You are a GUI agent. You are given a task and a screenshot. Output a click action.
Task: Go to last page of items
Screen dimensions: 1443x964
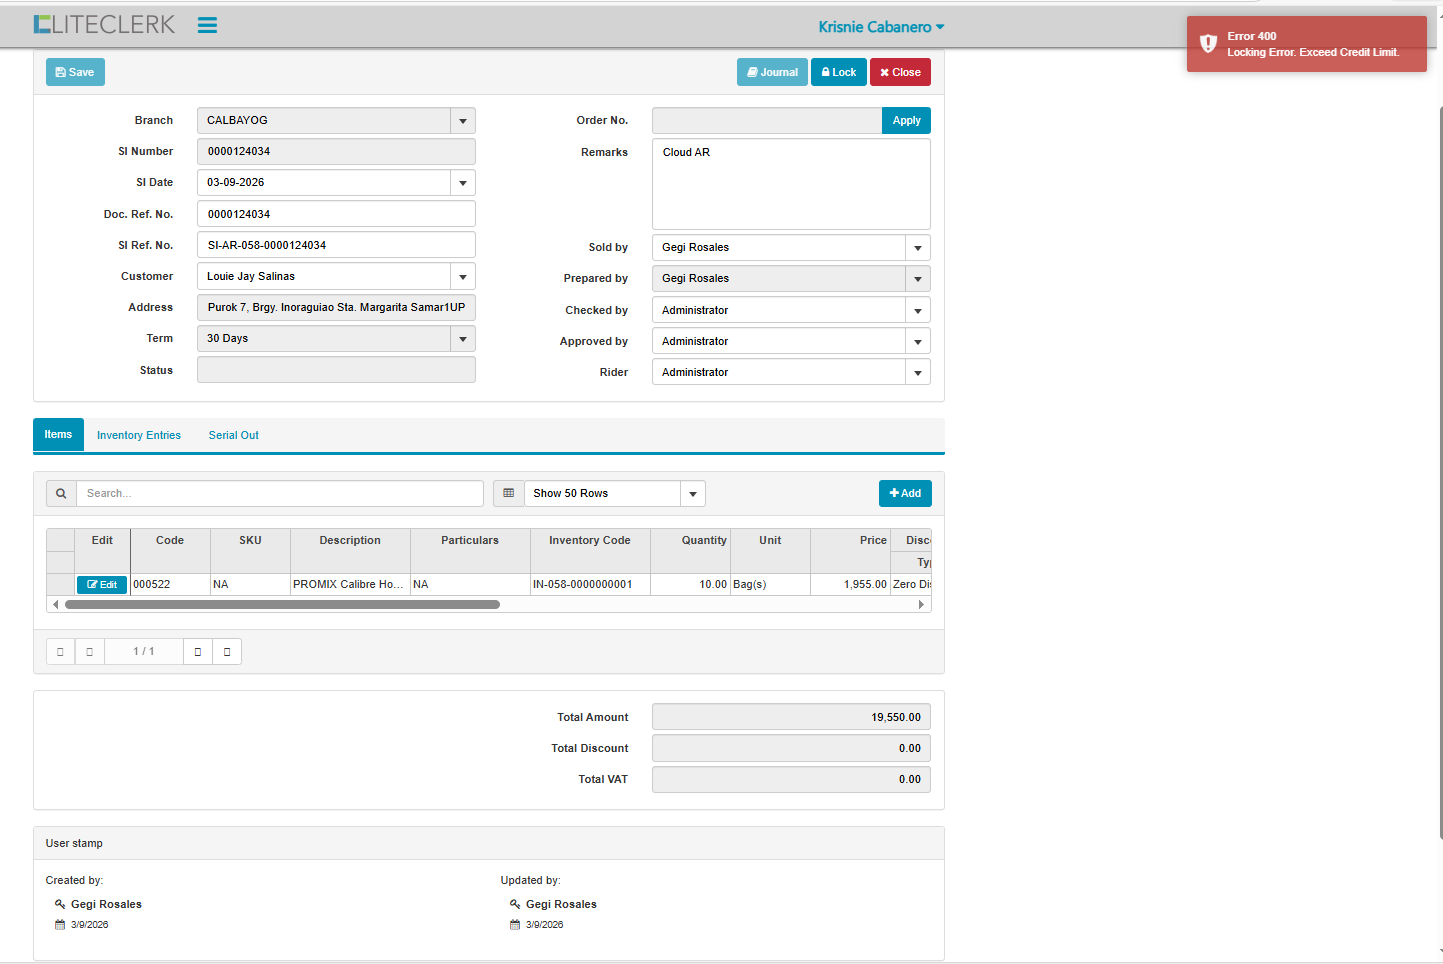pos(227,652)
